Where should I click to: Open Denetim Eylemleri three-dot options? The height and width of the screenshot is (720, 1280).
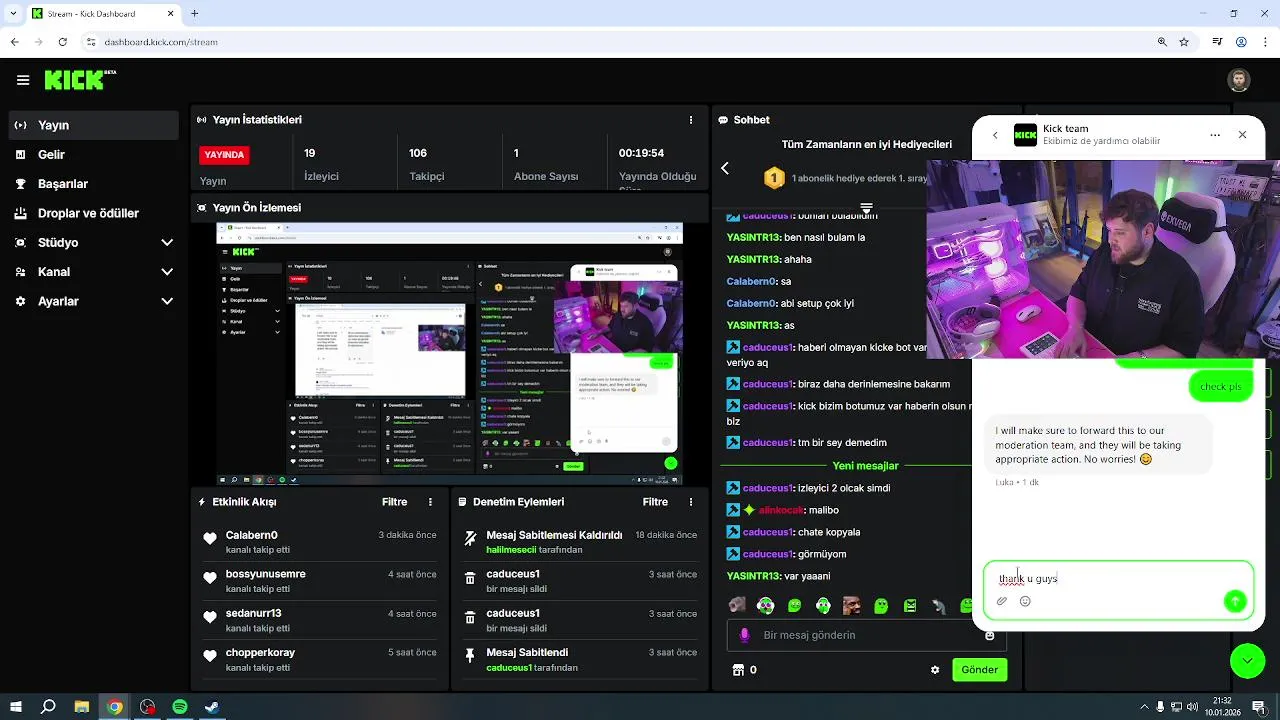(x=691, y=502)
